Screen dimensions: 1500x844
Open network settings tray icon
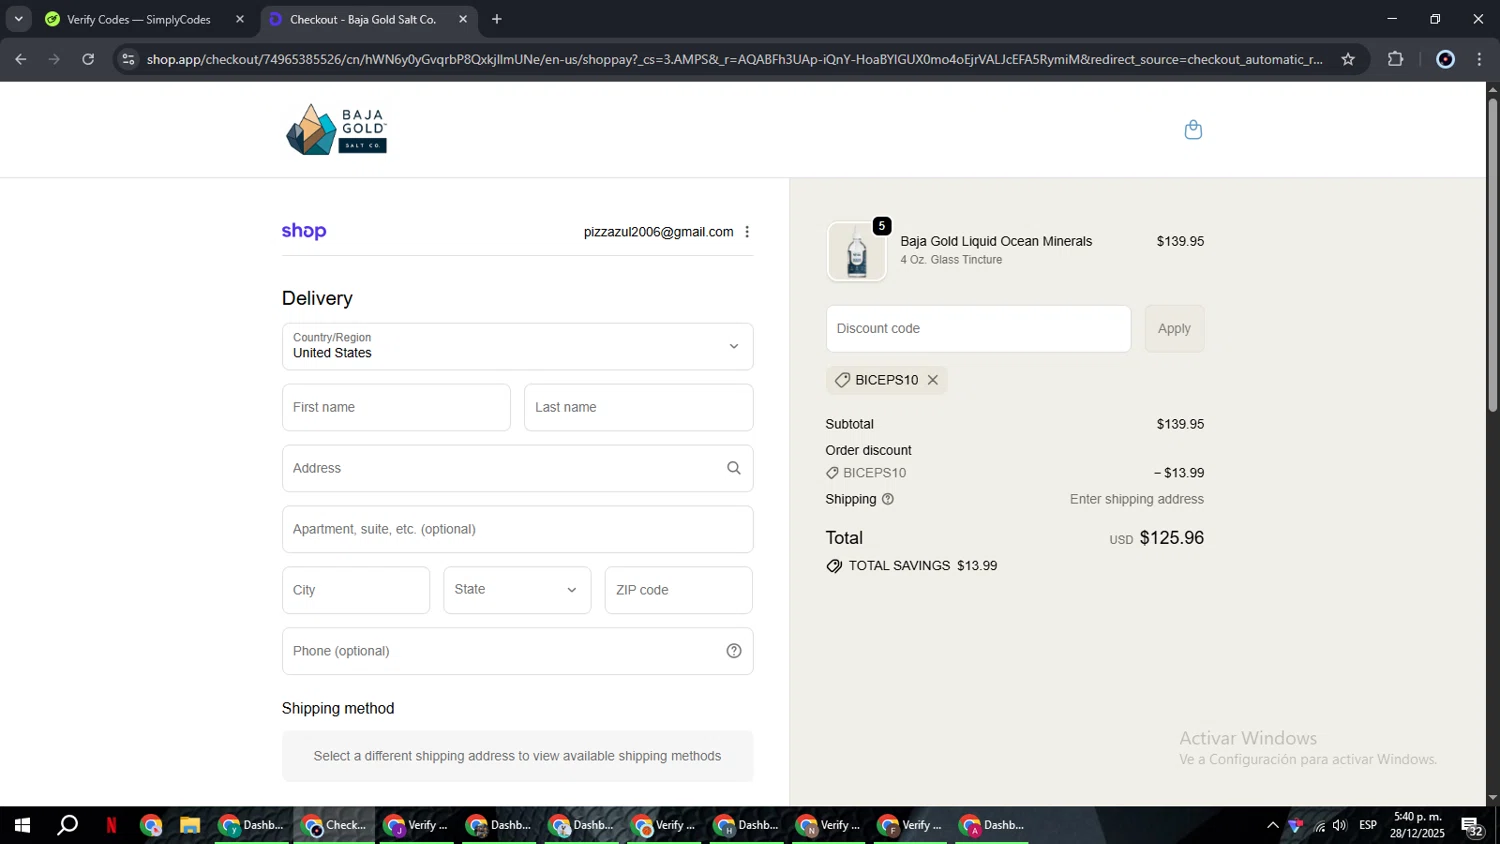[x=1319, y=825]
